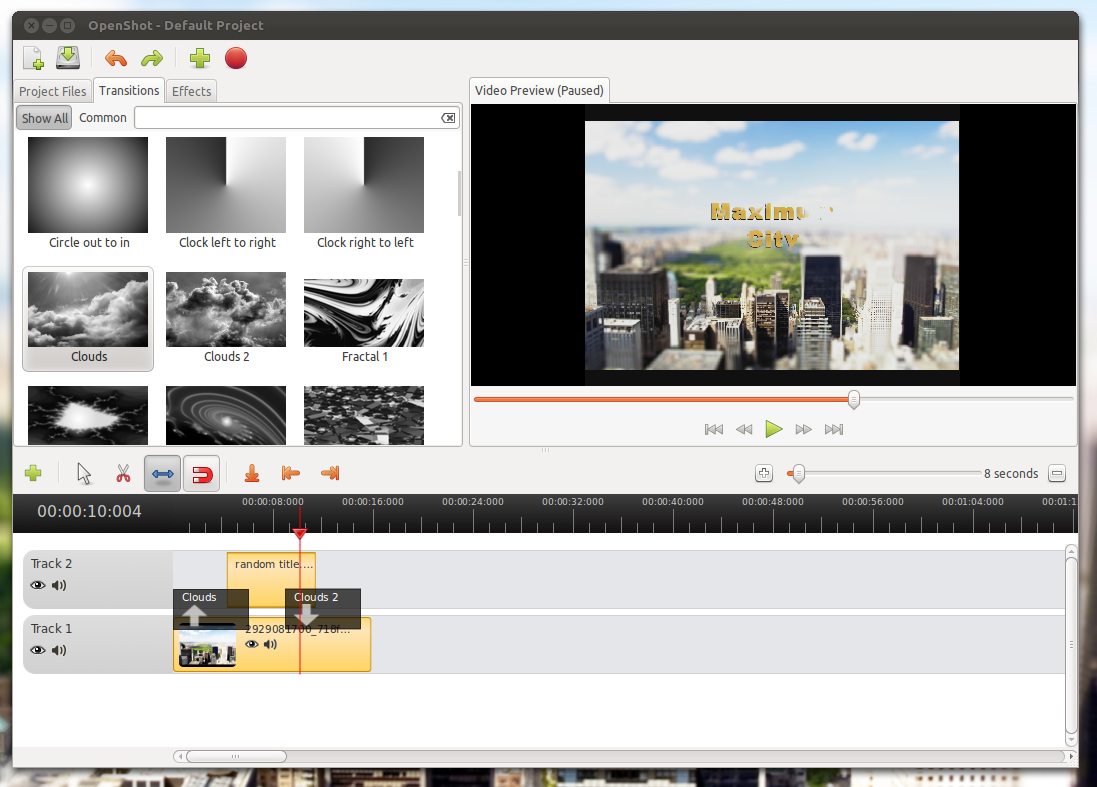This screenshot has width=1097, height=787.
Task: Click the horizontal timeline scrollbar
Action: click(236, 756)
